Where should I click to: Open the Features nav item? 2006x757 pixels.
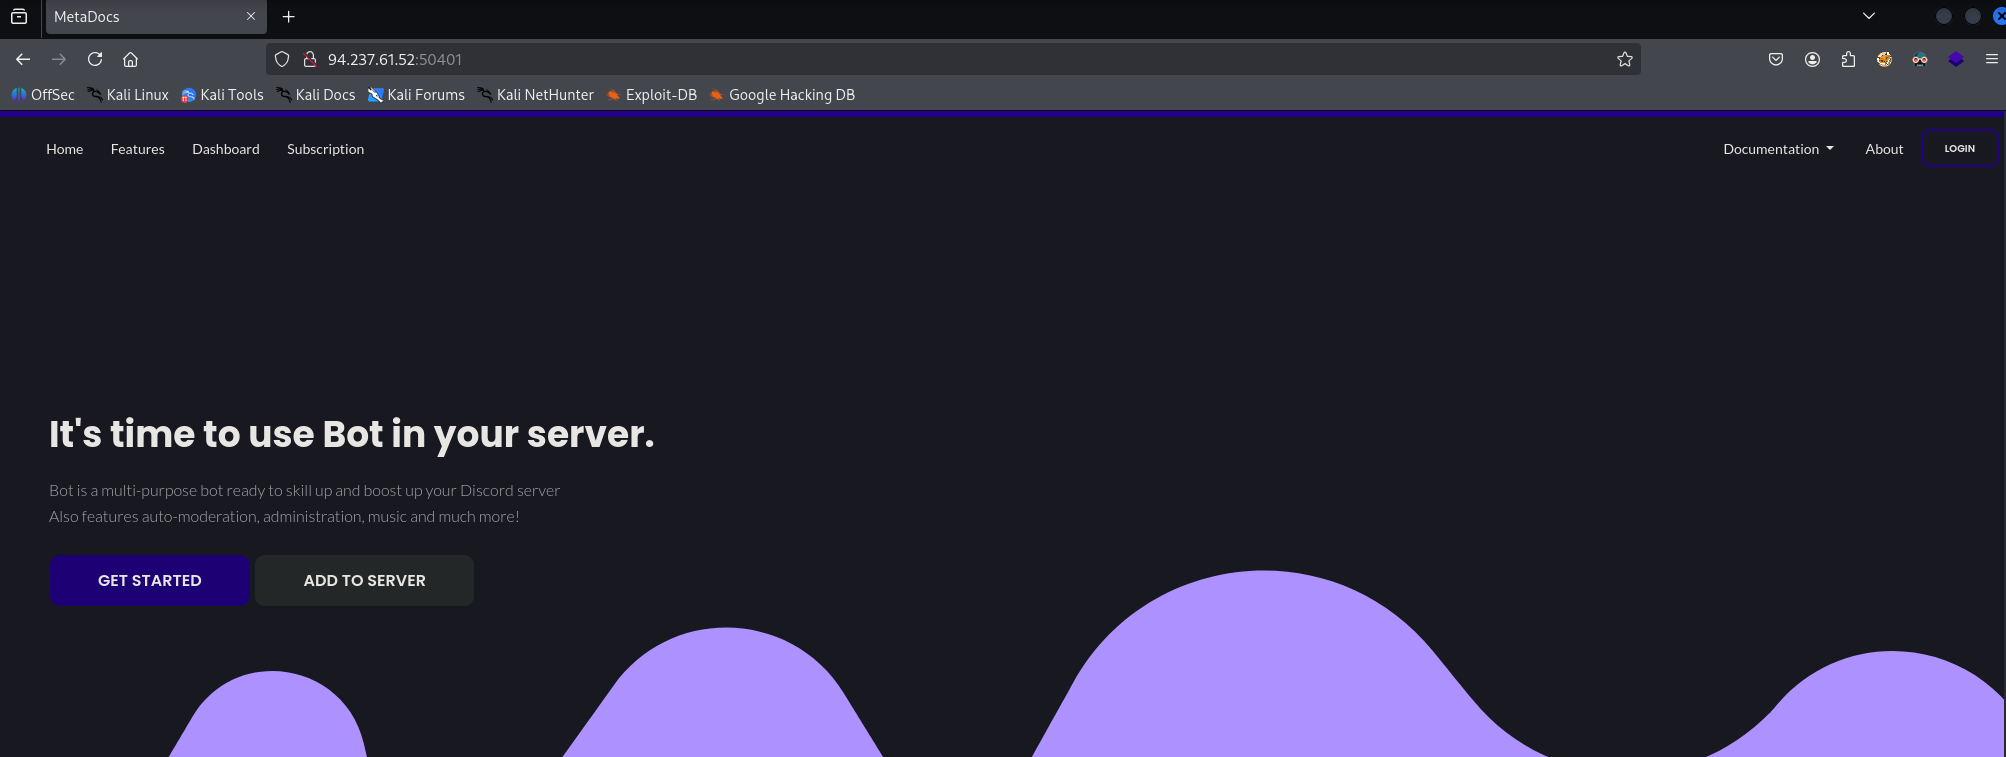[x=138, y=149]
